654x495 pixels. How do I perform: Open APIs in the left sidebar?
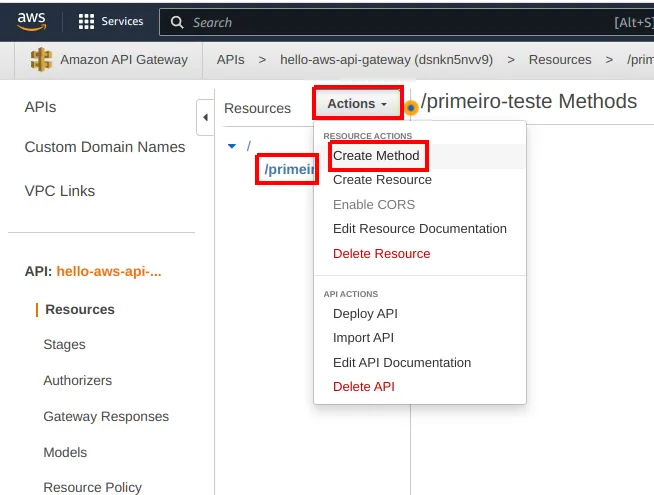[40, 107]
